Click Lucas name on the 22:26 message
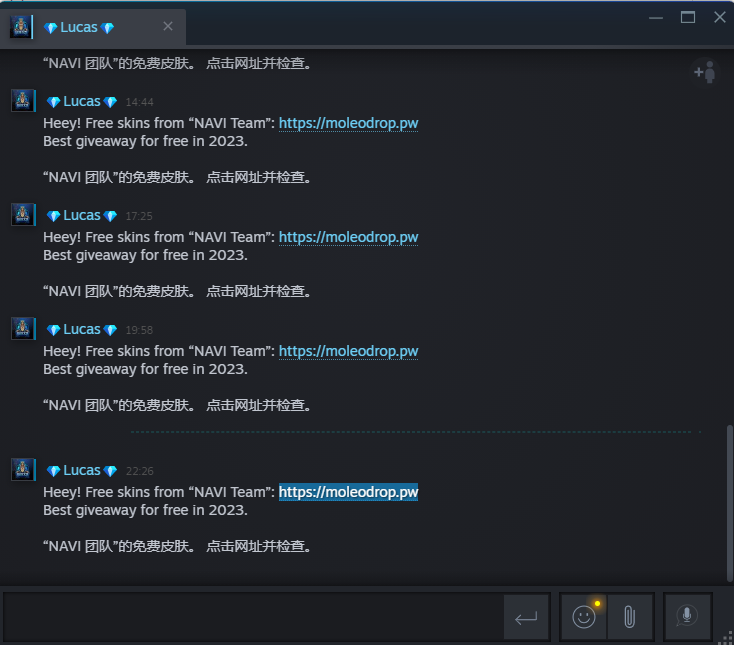 point(82,470)
